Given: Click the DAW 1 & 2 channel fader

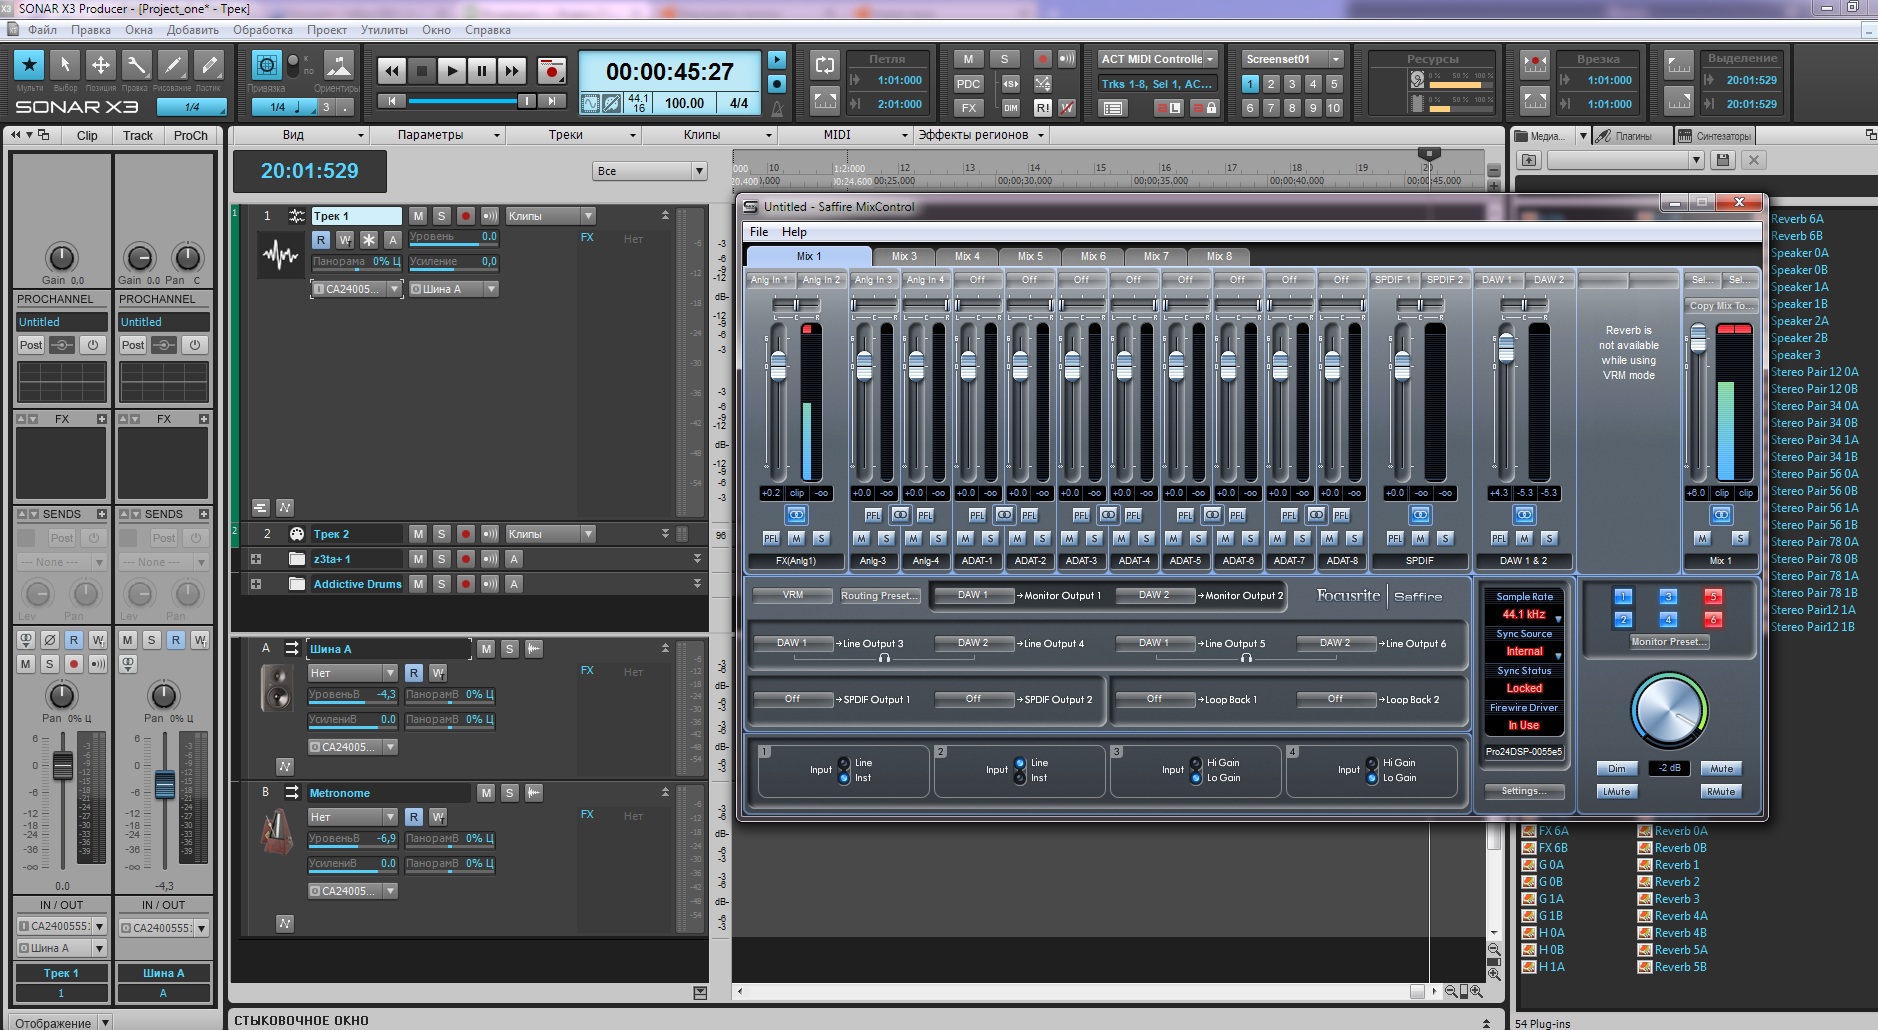Looking at the screenshot, I should click(x=1506, y=346).
